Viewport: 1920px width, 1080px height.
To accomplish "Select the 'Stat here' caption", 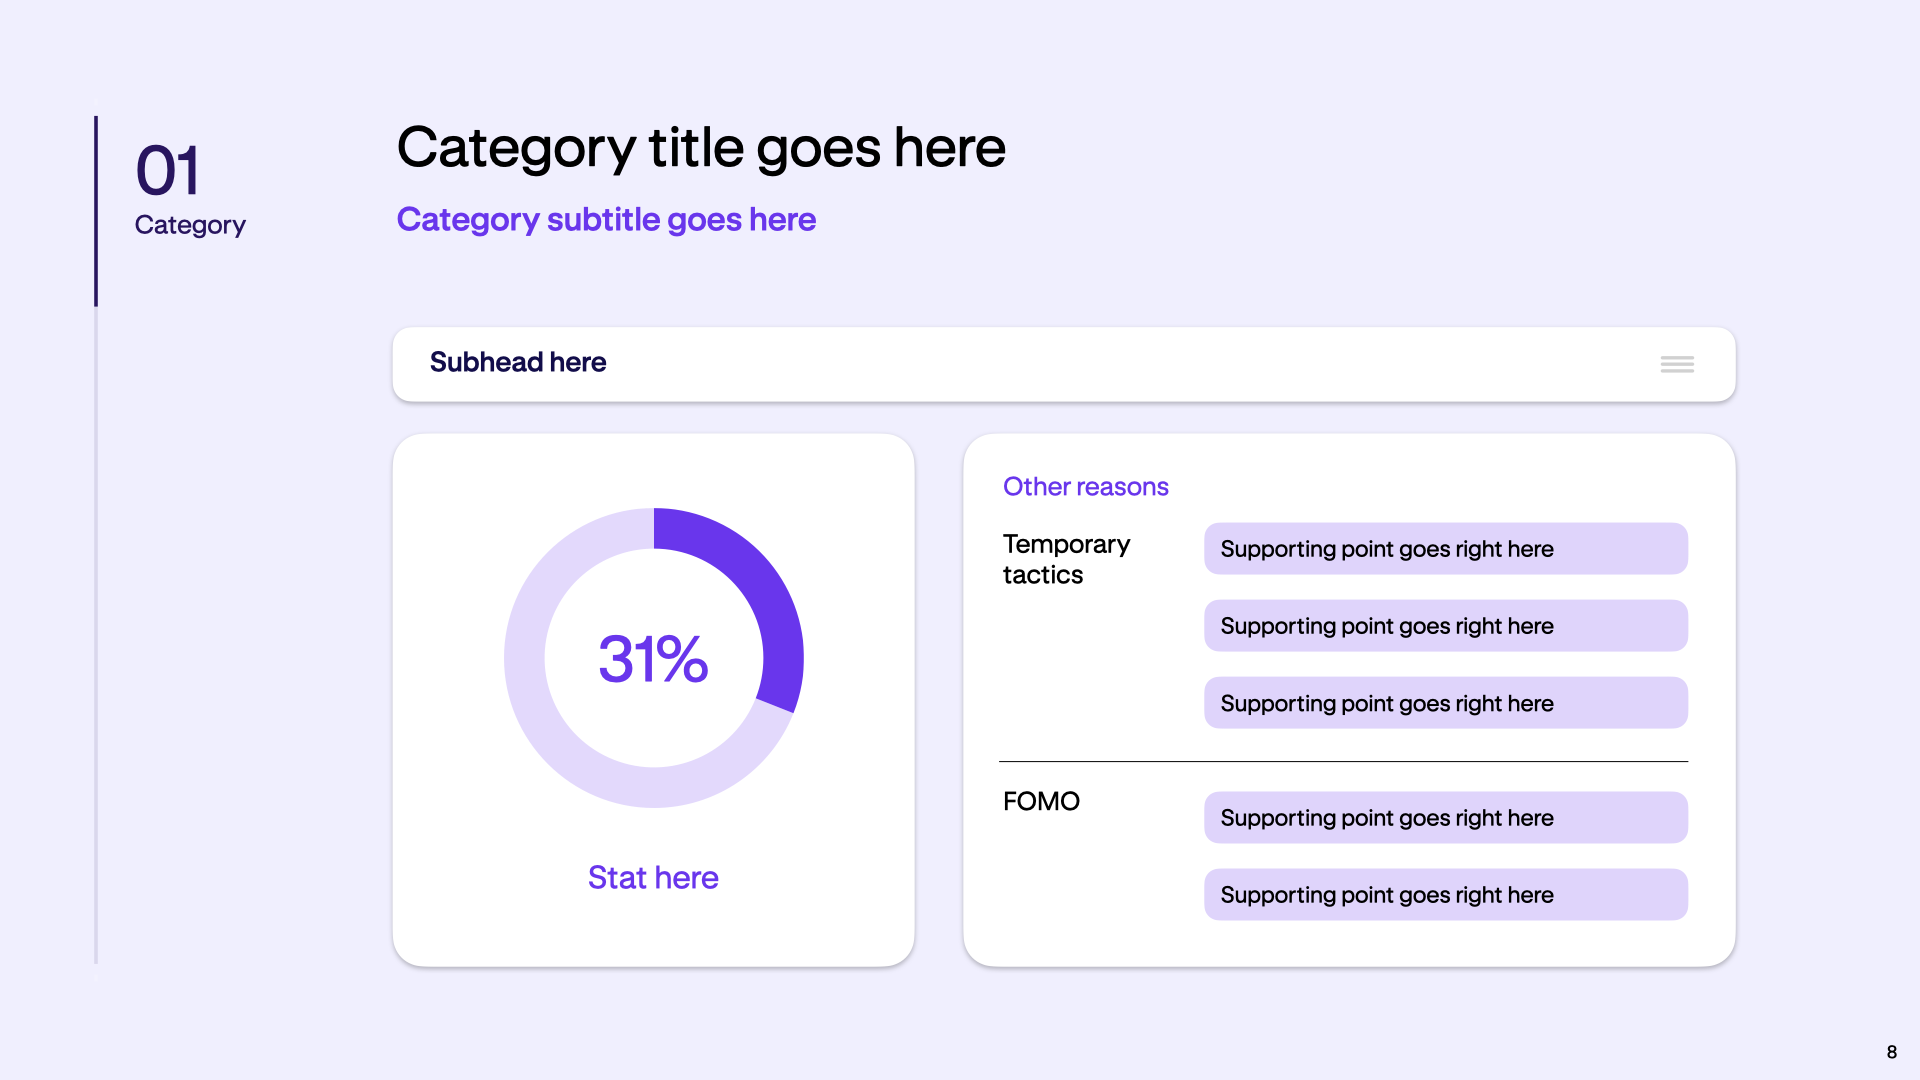I will point(653,877).
